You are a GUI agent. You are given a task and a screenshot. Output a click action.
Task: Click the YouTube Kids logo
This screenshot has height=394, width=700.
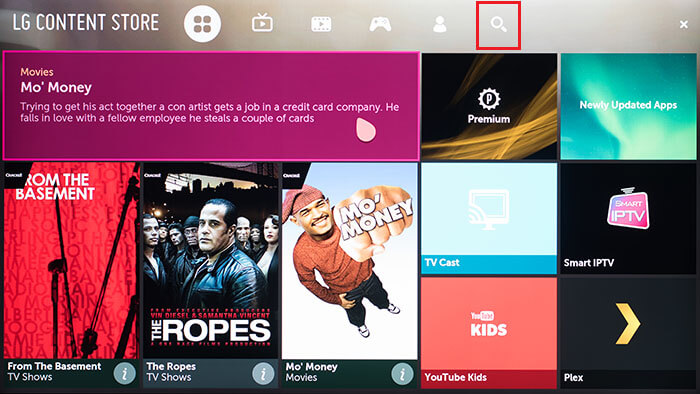[489, 324]
